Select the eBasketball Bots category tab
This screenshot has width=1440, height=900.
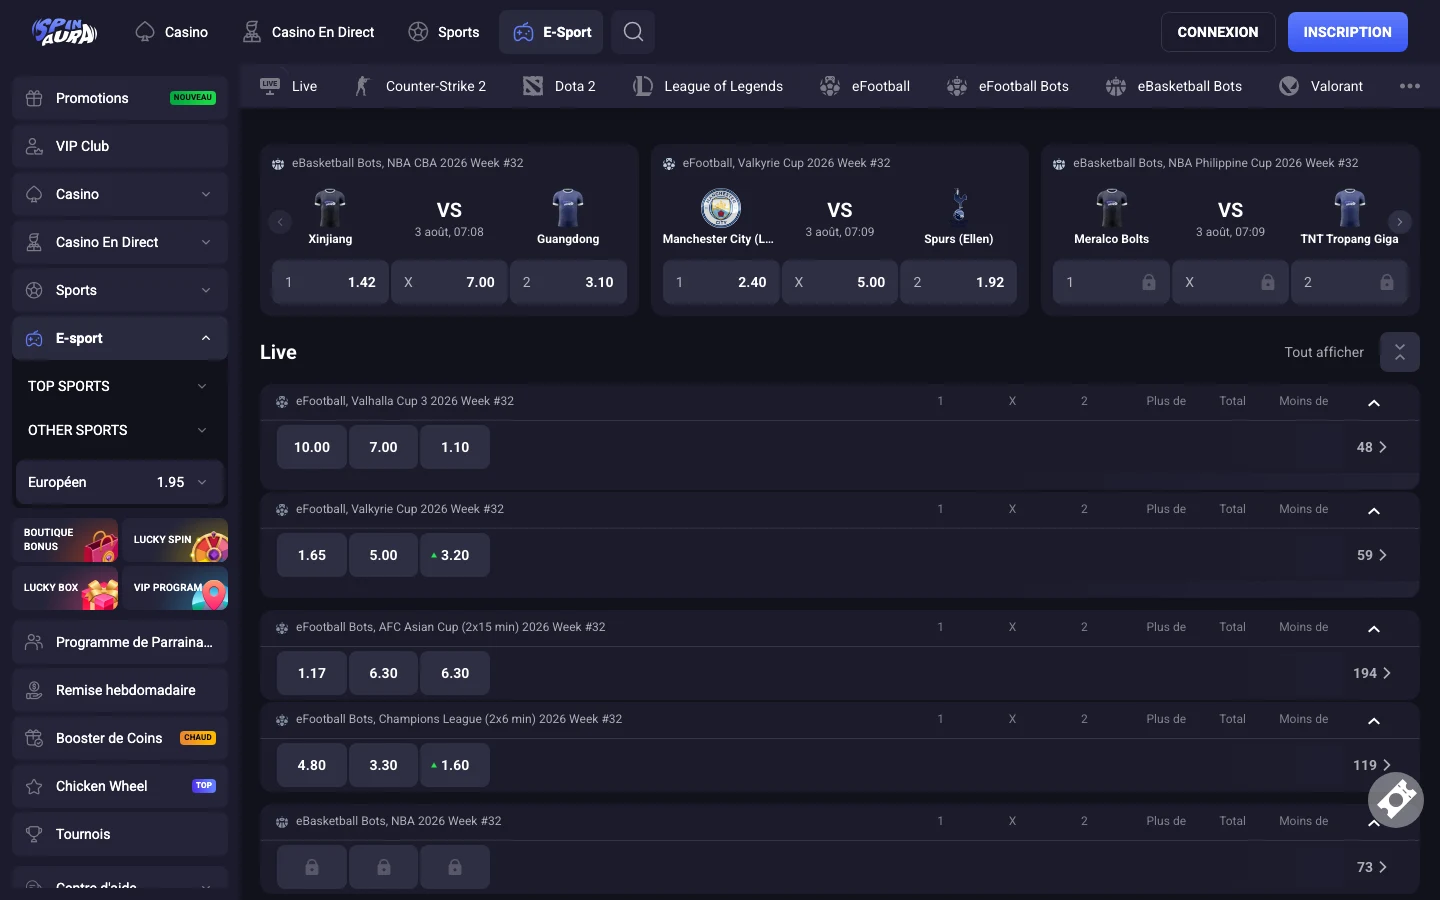pyautogui.click(x=1174, y=86)
